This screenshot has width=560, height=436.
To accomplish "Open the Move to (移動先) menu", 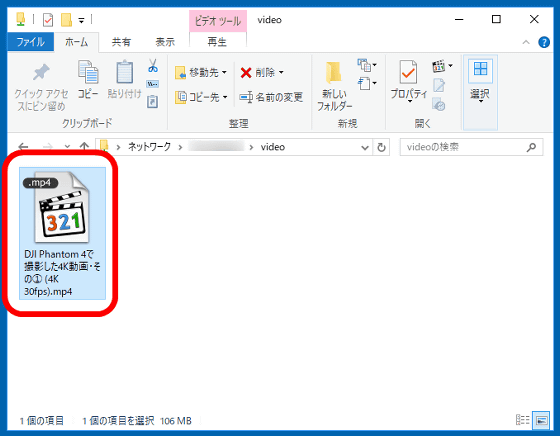I will tap(201, 72).
